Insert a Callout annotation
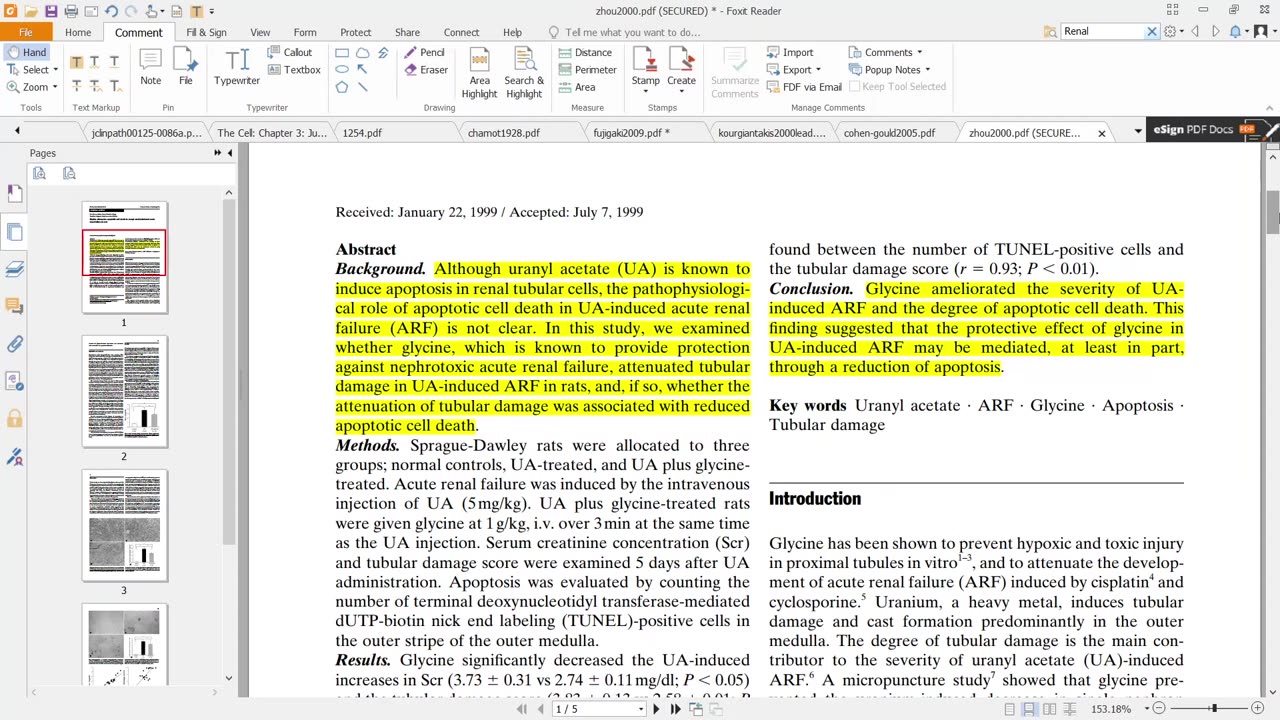 (290, 52)
